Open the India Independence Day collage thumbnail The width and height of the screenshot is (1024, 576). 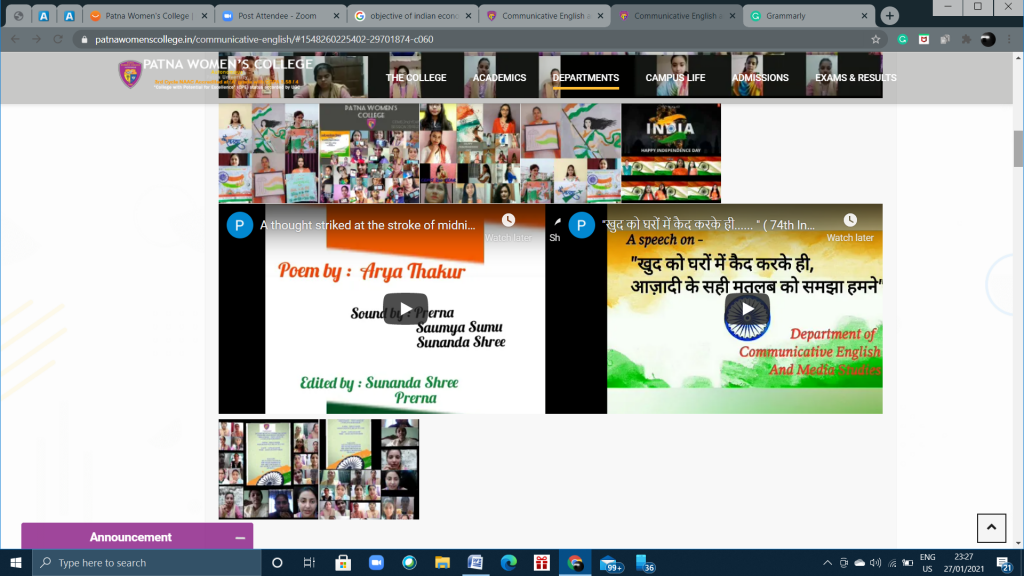pos(670,153)
